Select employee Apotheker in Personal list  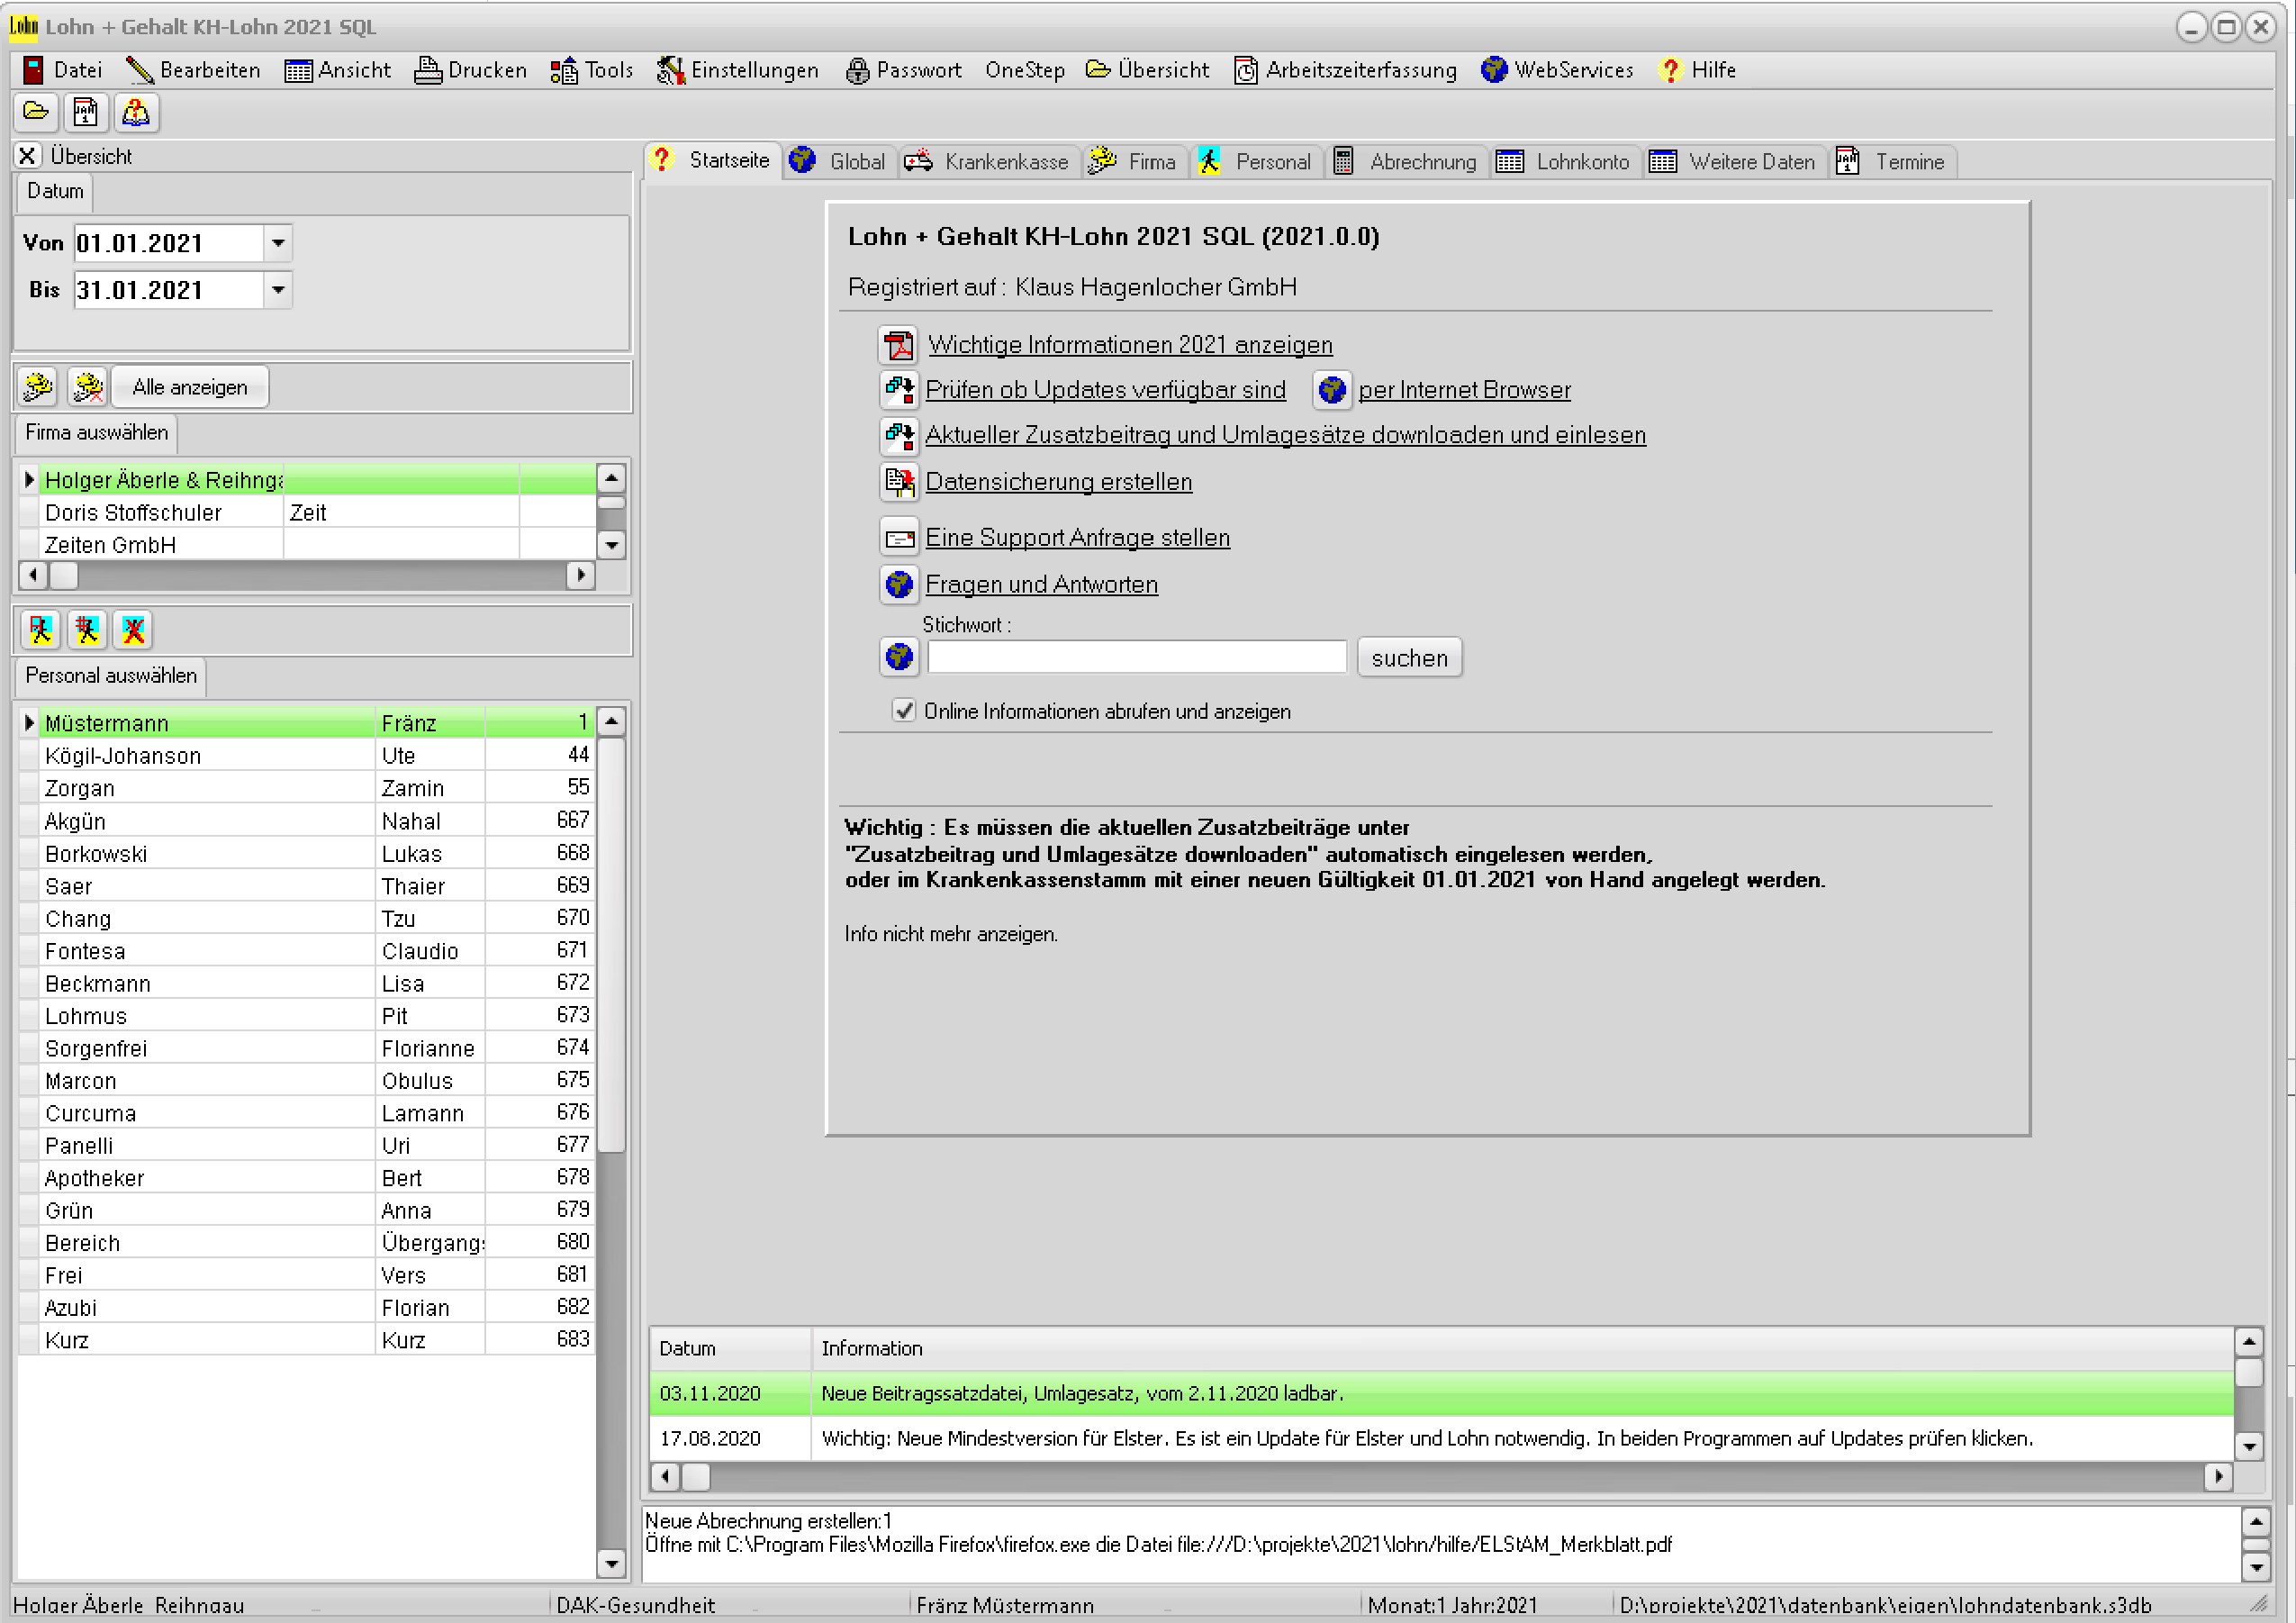307,1178
